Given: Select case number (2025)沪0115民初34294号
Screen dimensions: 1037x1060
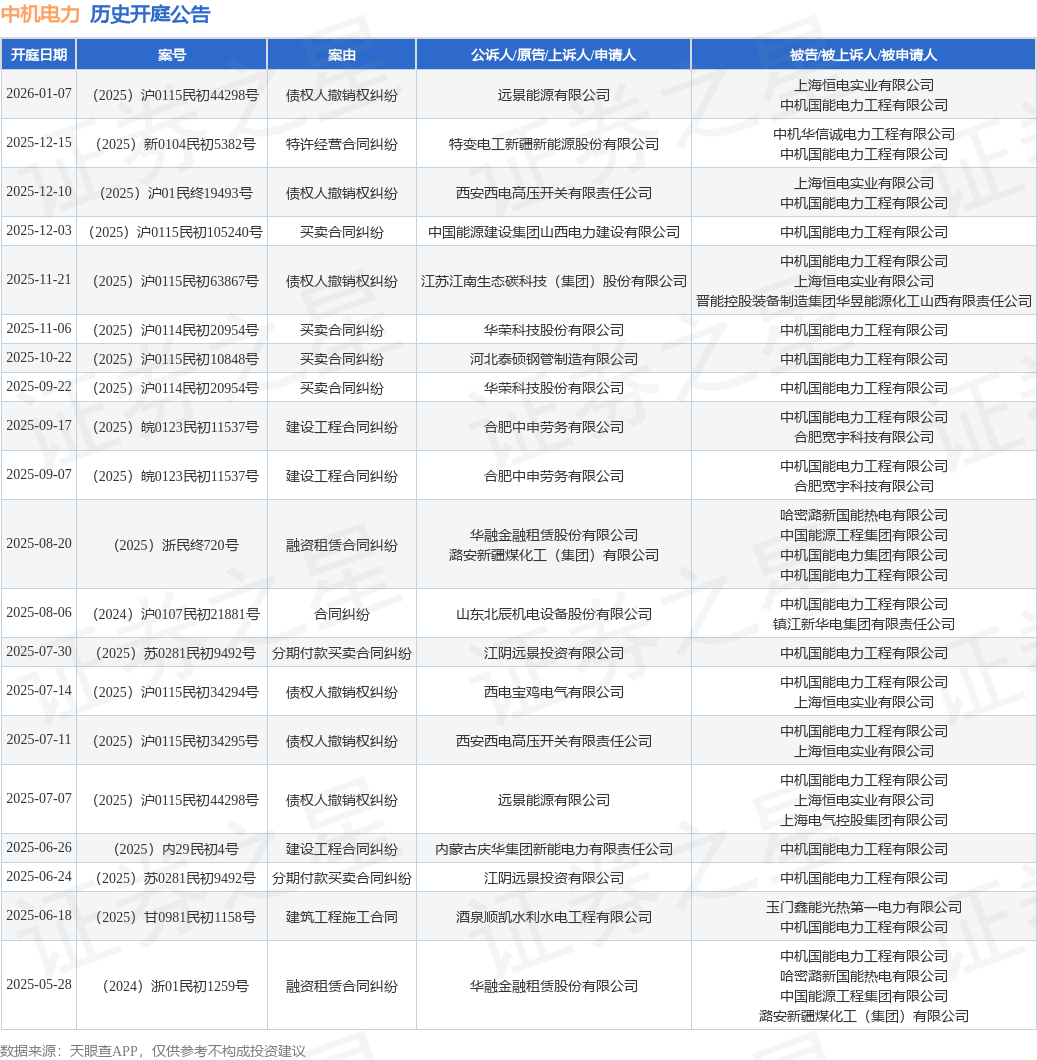Looking at the screenshot, I should click(176, 693).
